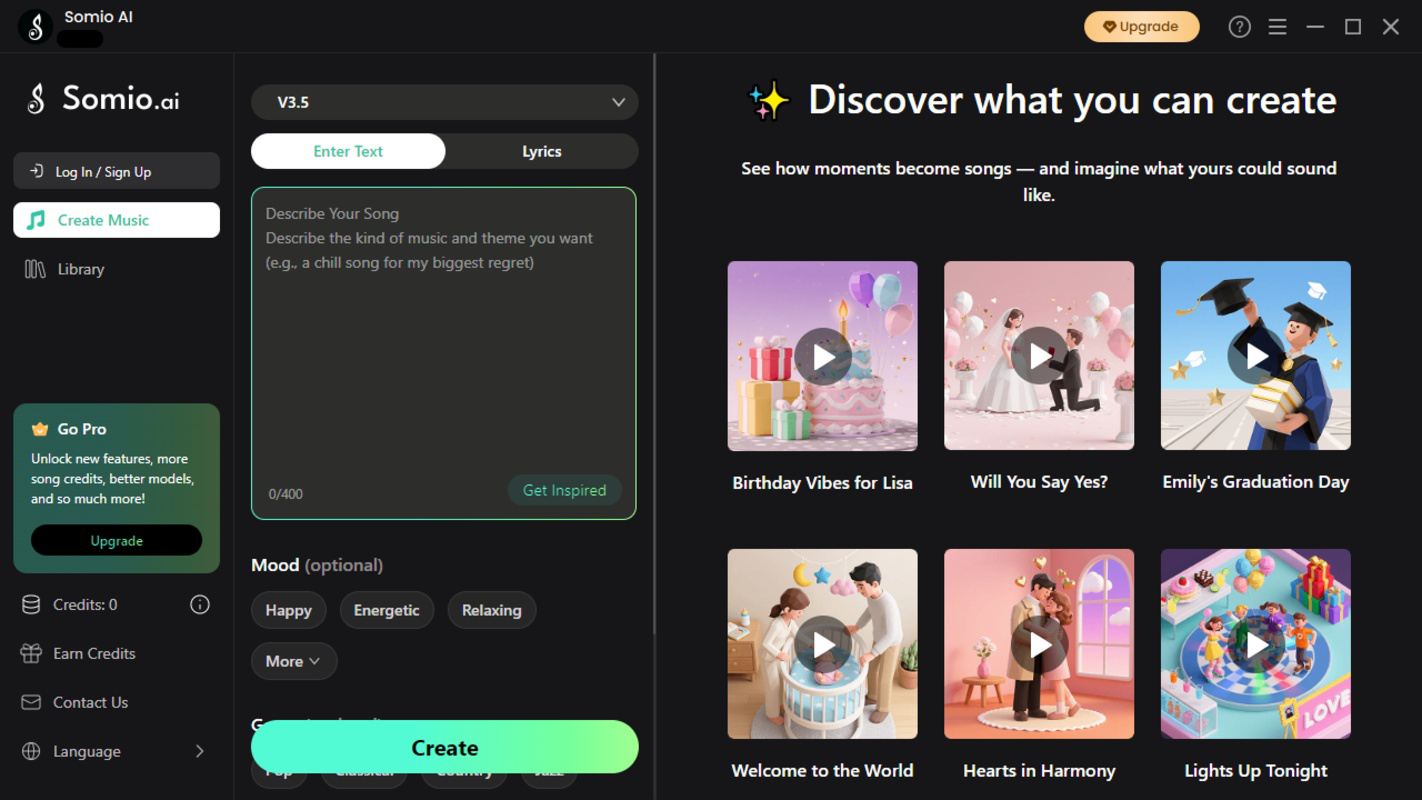Click the Somio AI app logo in title bar
Viewport: 1422px width, 800px height.
(x=35, y=26)
